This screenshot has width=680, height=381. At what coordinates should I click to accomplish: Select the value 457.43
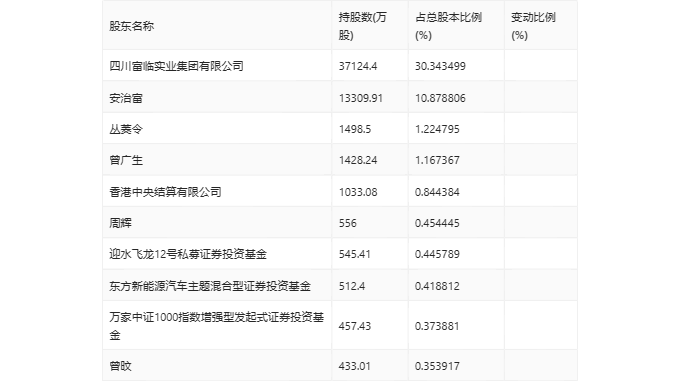coord(355,326)
